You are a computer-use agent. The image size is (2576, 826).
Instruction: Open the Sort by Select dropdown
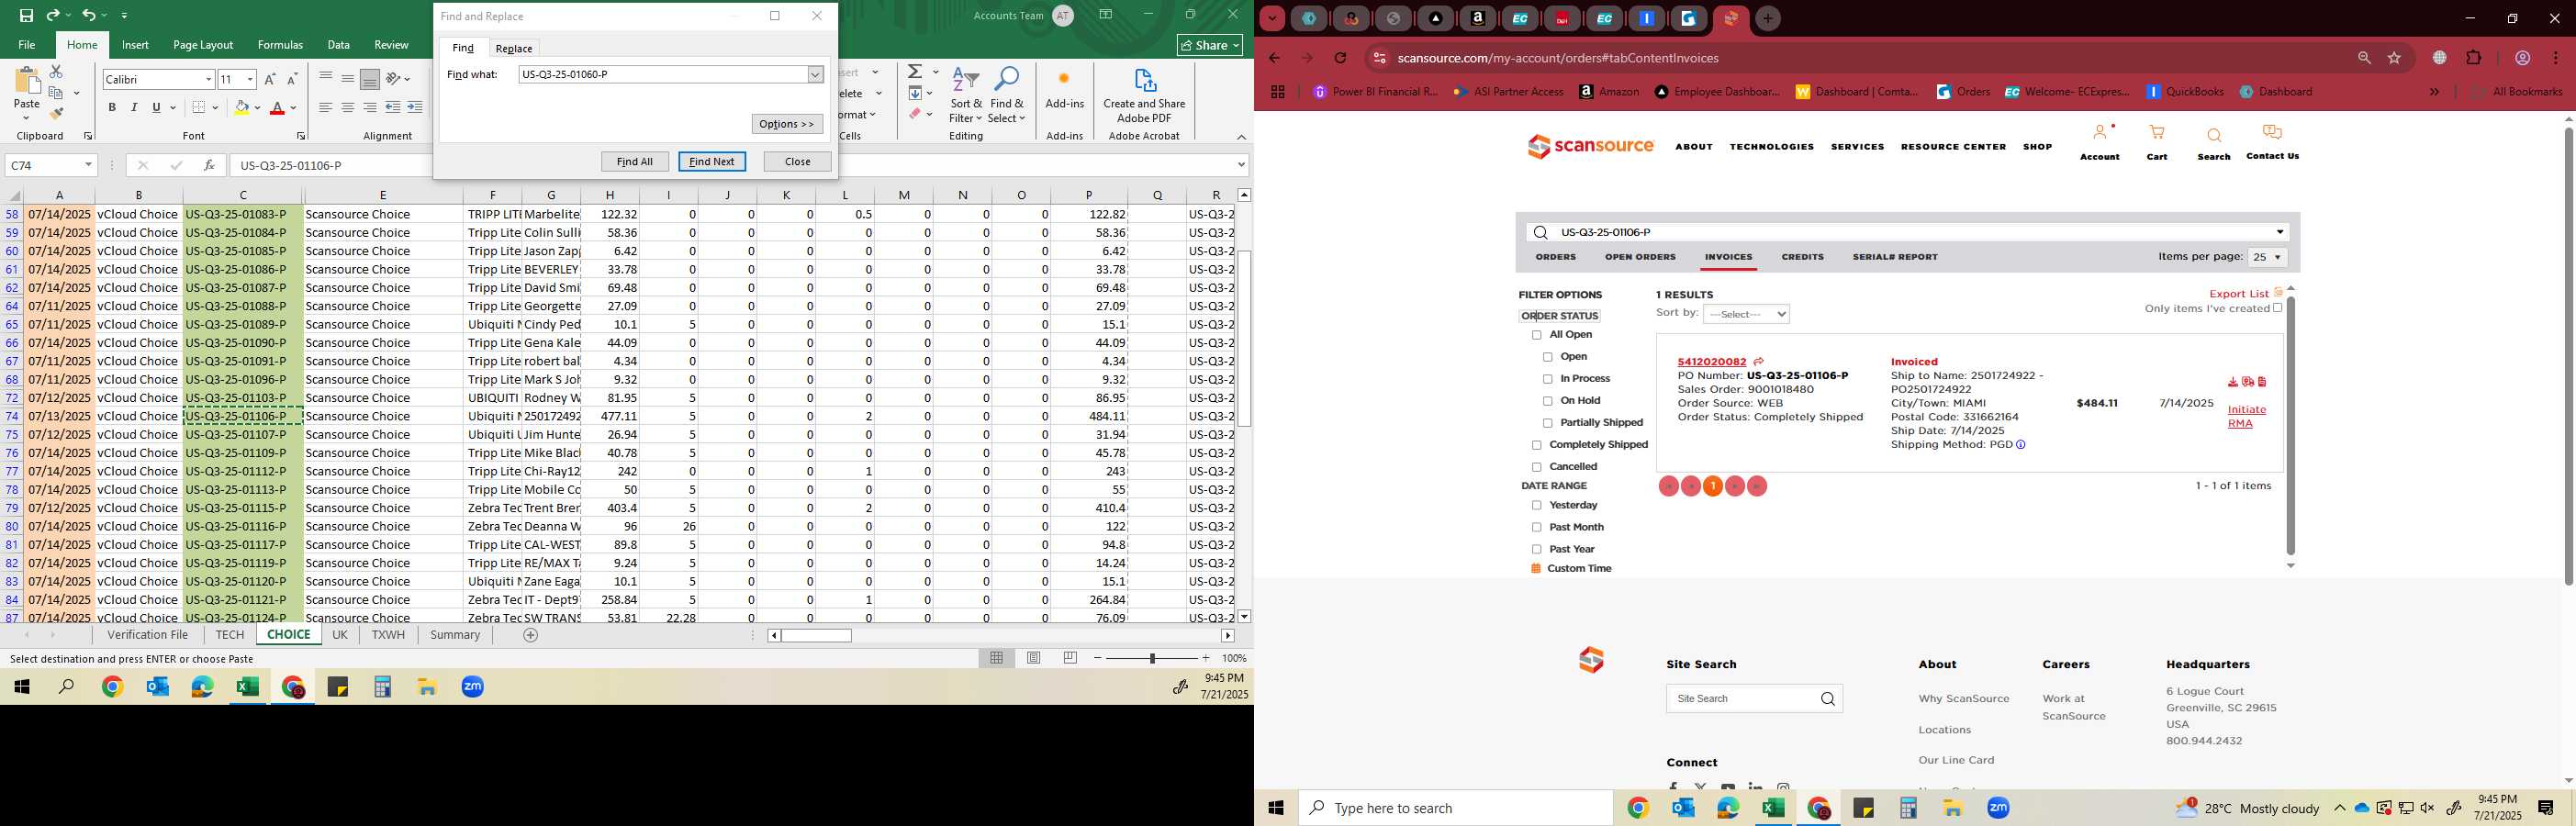point(1746,314)
